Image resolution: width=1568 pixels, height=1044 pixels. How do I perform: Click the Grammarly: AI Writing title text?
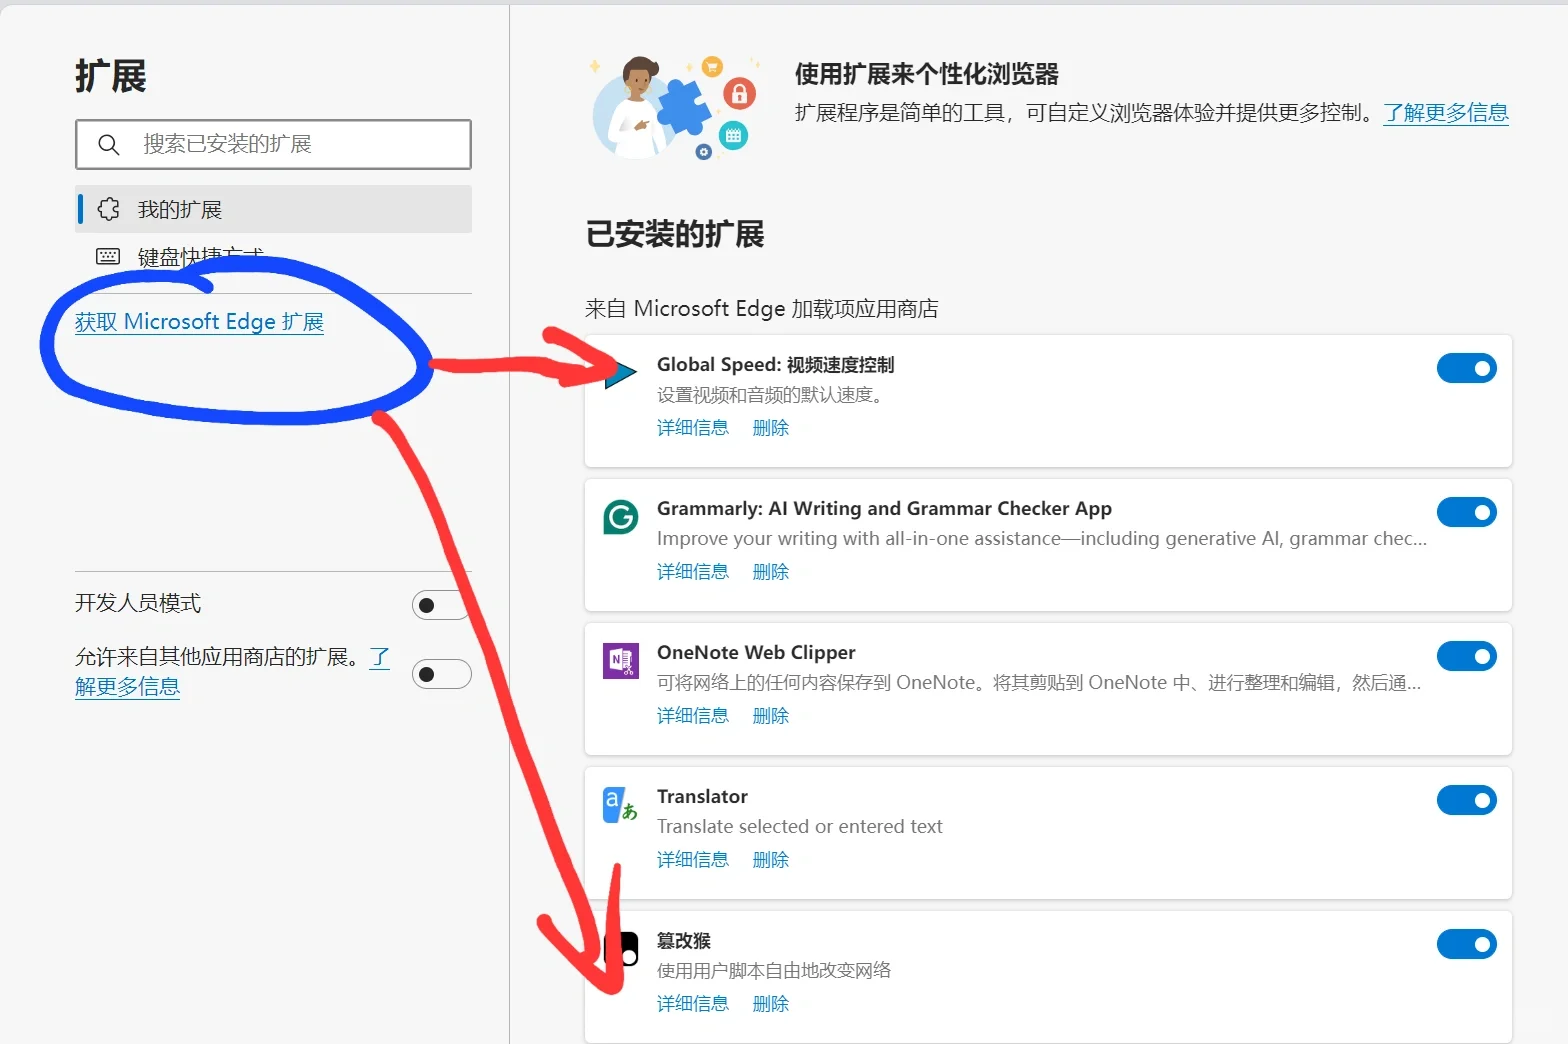pos(884,509)
